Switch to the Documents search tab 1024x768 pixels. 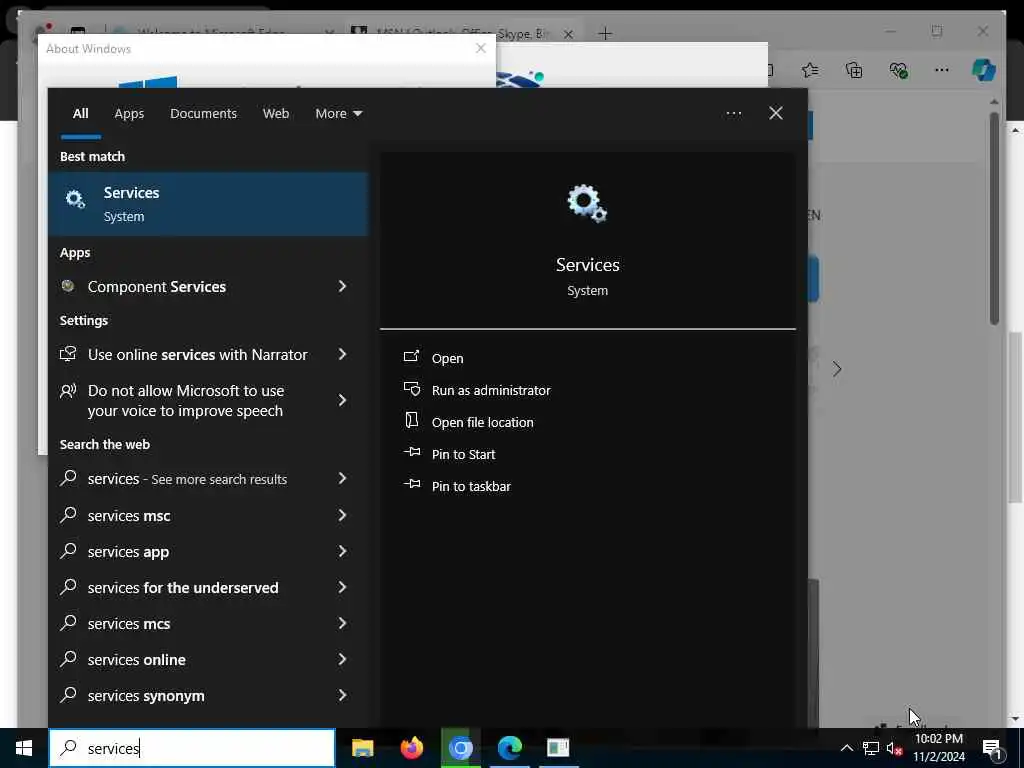pos(203,114)
